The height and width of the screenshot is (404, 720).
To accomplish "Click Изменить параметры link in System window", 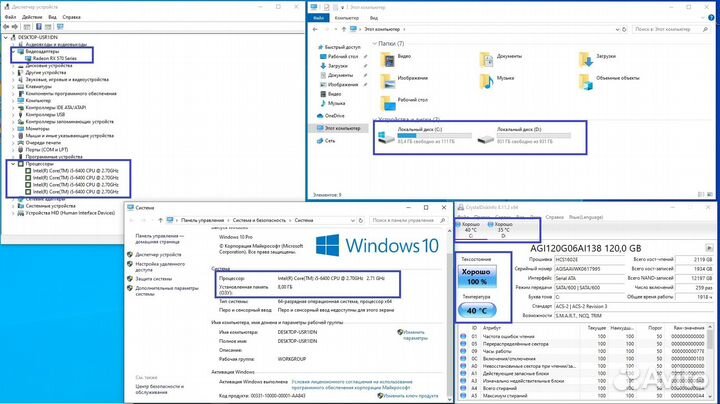I will point(415,335).
